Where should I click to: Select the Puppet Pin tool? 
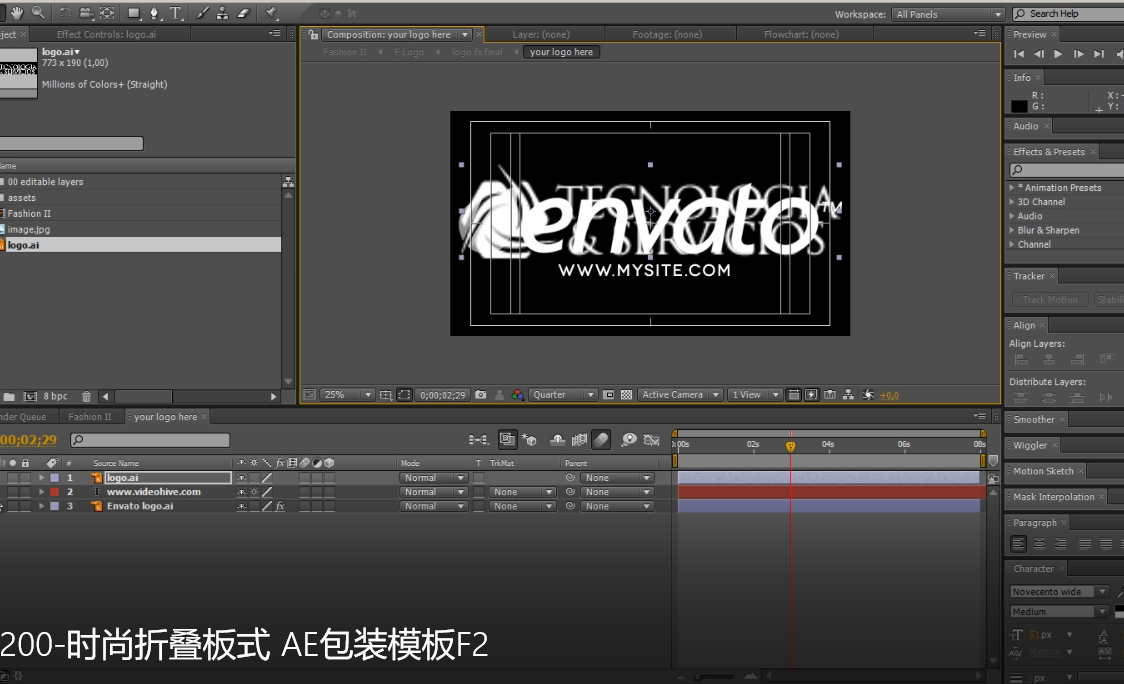[270, 13]
